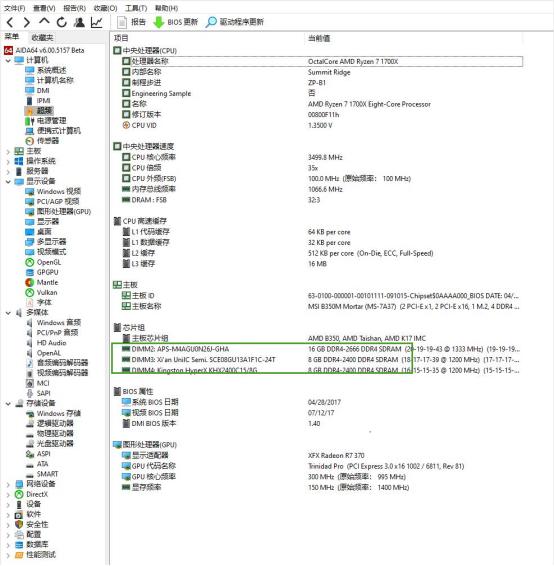The image size is (554, 566).
Task: Select the CPU 核心频率 row
Action: (x=322, y=157)
